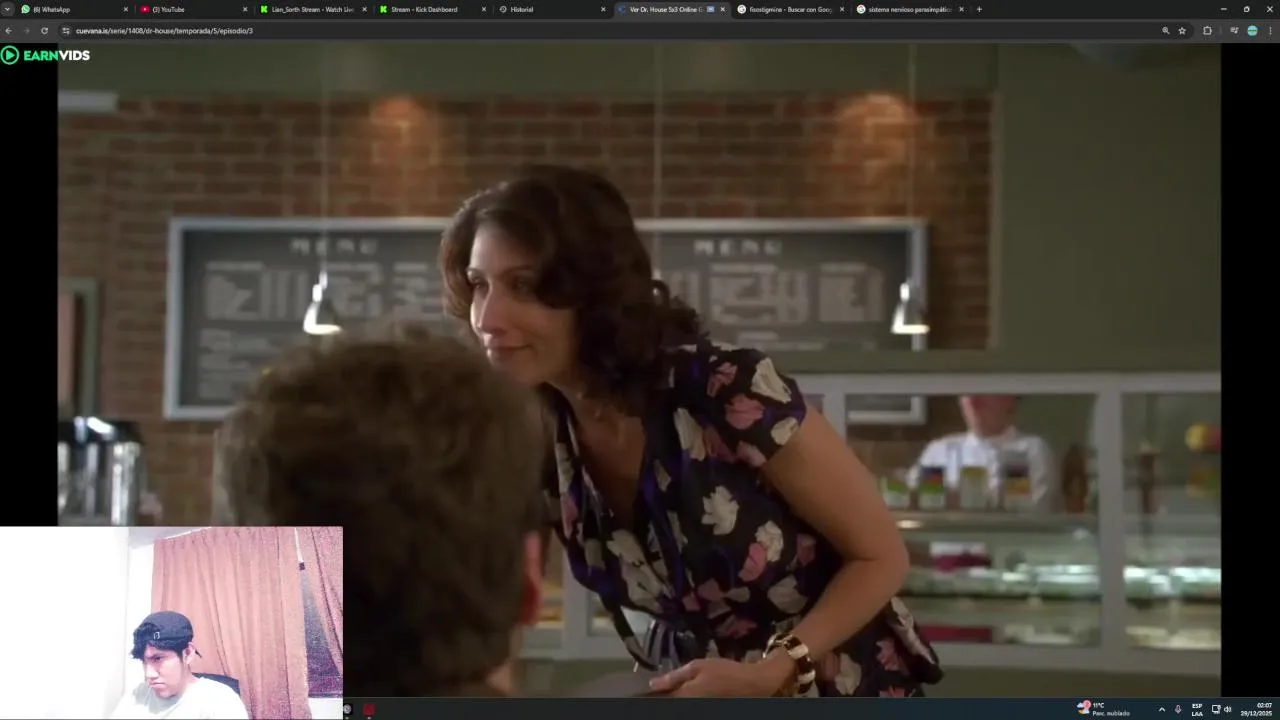This screenshot has width=1280, height=720.
Task: Go forward to the next page
Action: pyautogui.click(x=27, y=31)
